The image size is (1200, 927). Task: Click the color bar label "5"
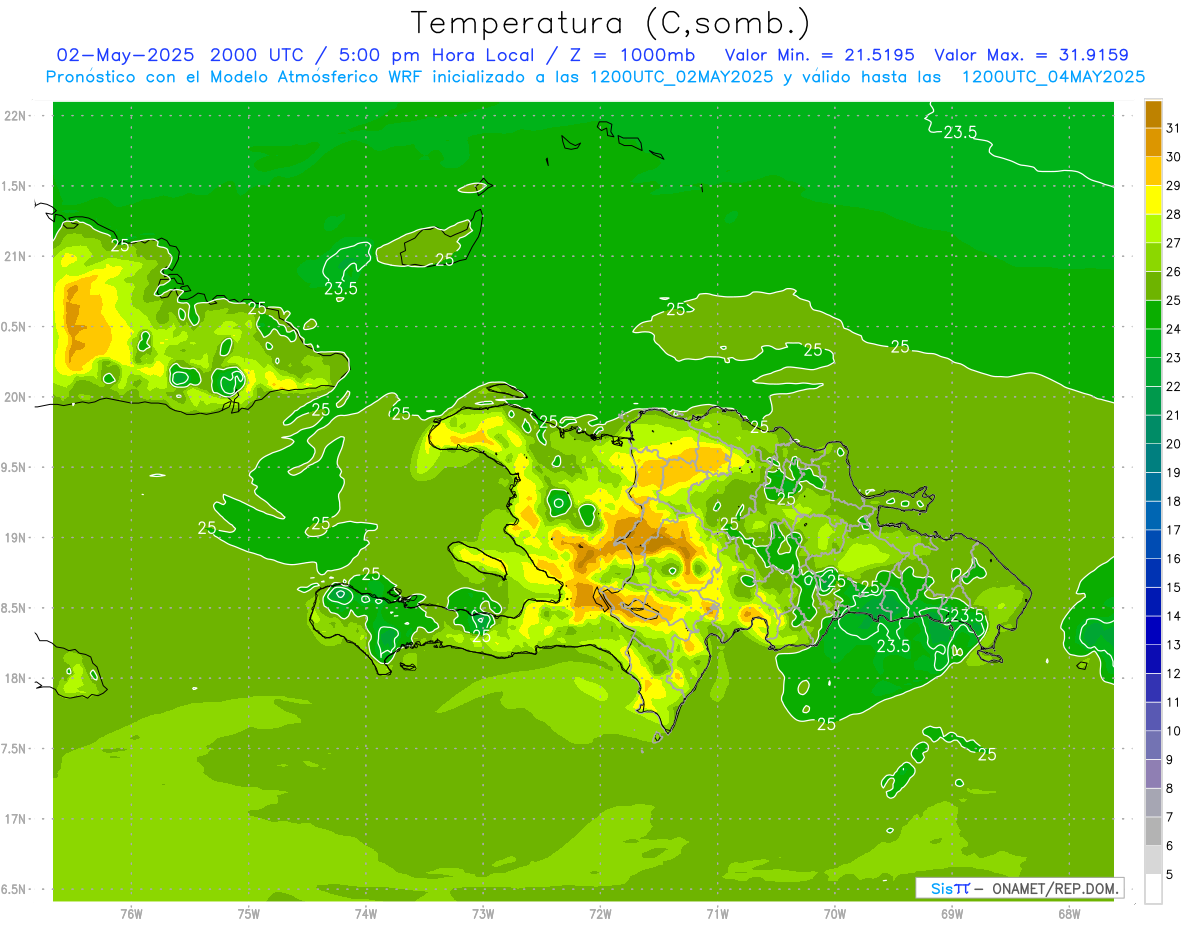[1170, 875]
